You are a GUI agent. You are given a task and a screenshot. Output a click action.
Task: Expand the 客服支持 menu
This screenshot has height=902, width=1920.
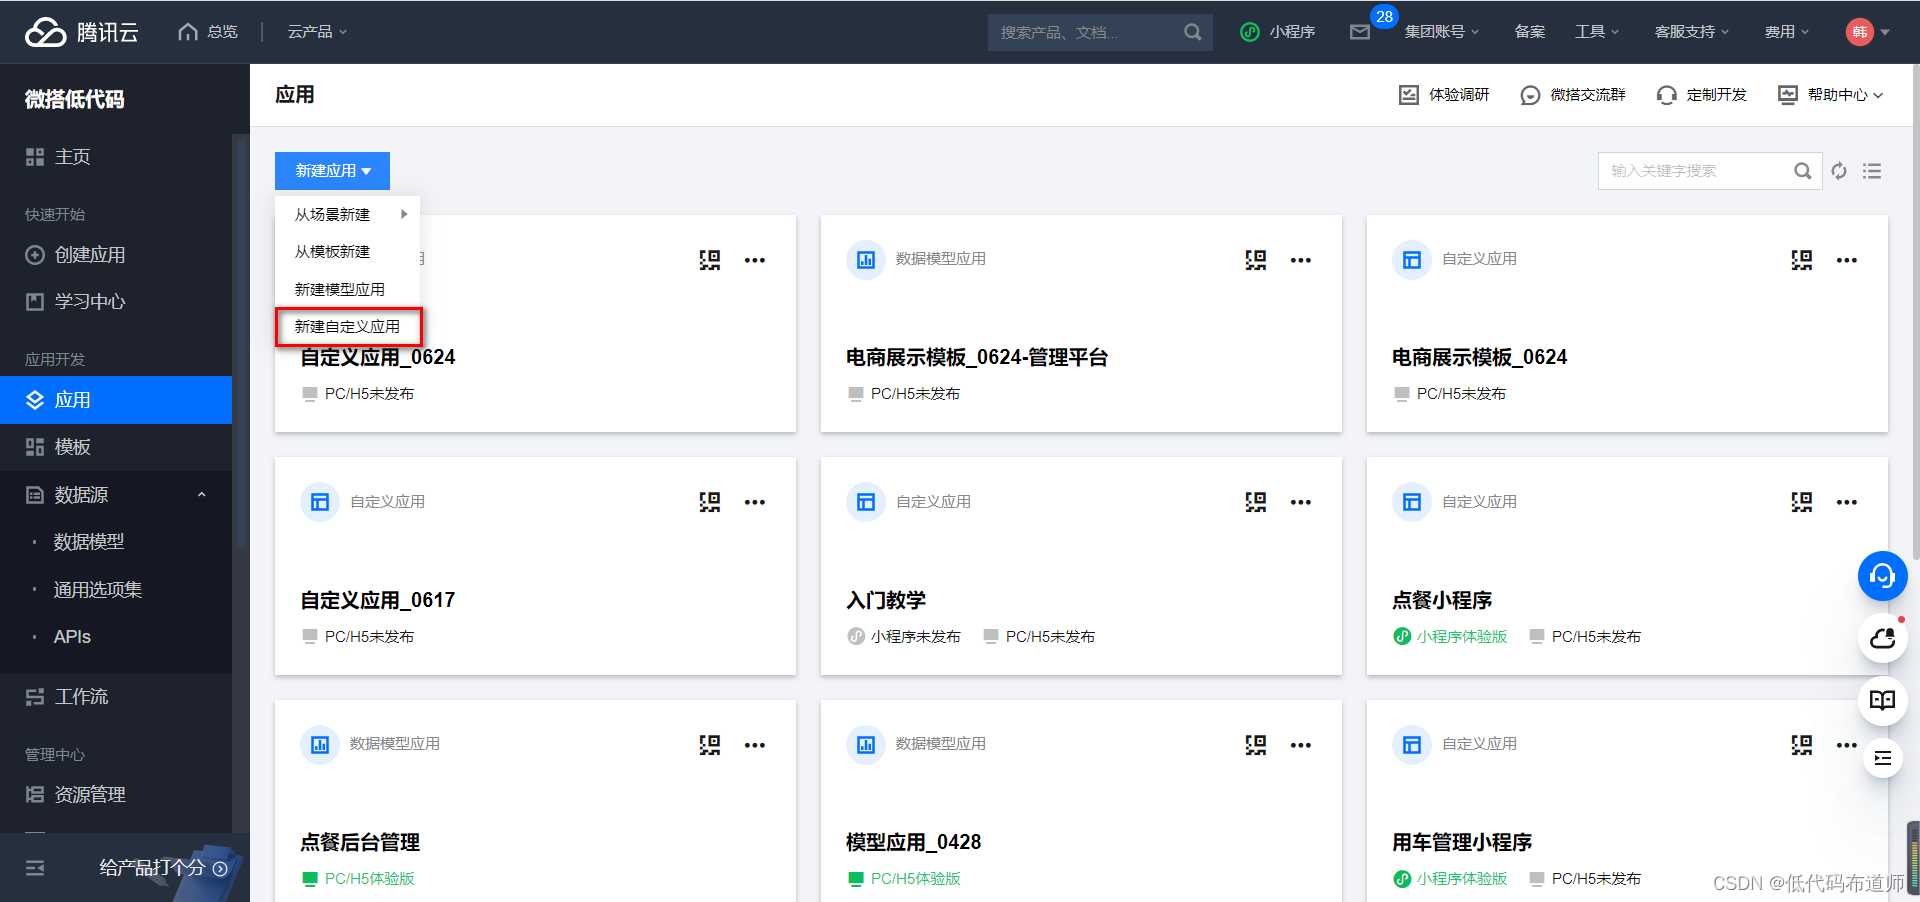coord(1692,32)
